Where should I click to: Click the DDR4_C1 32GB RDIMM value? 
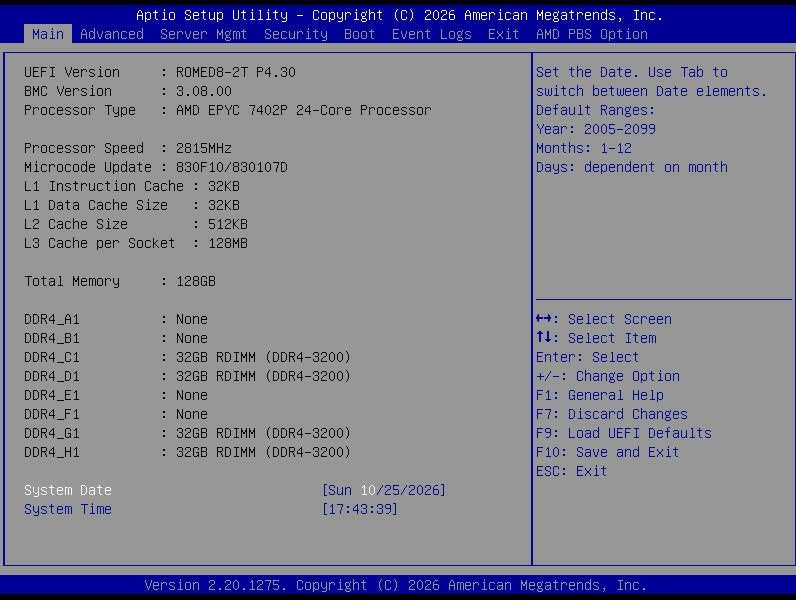(263, 357)
